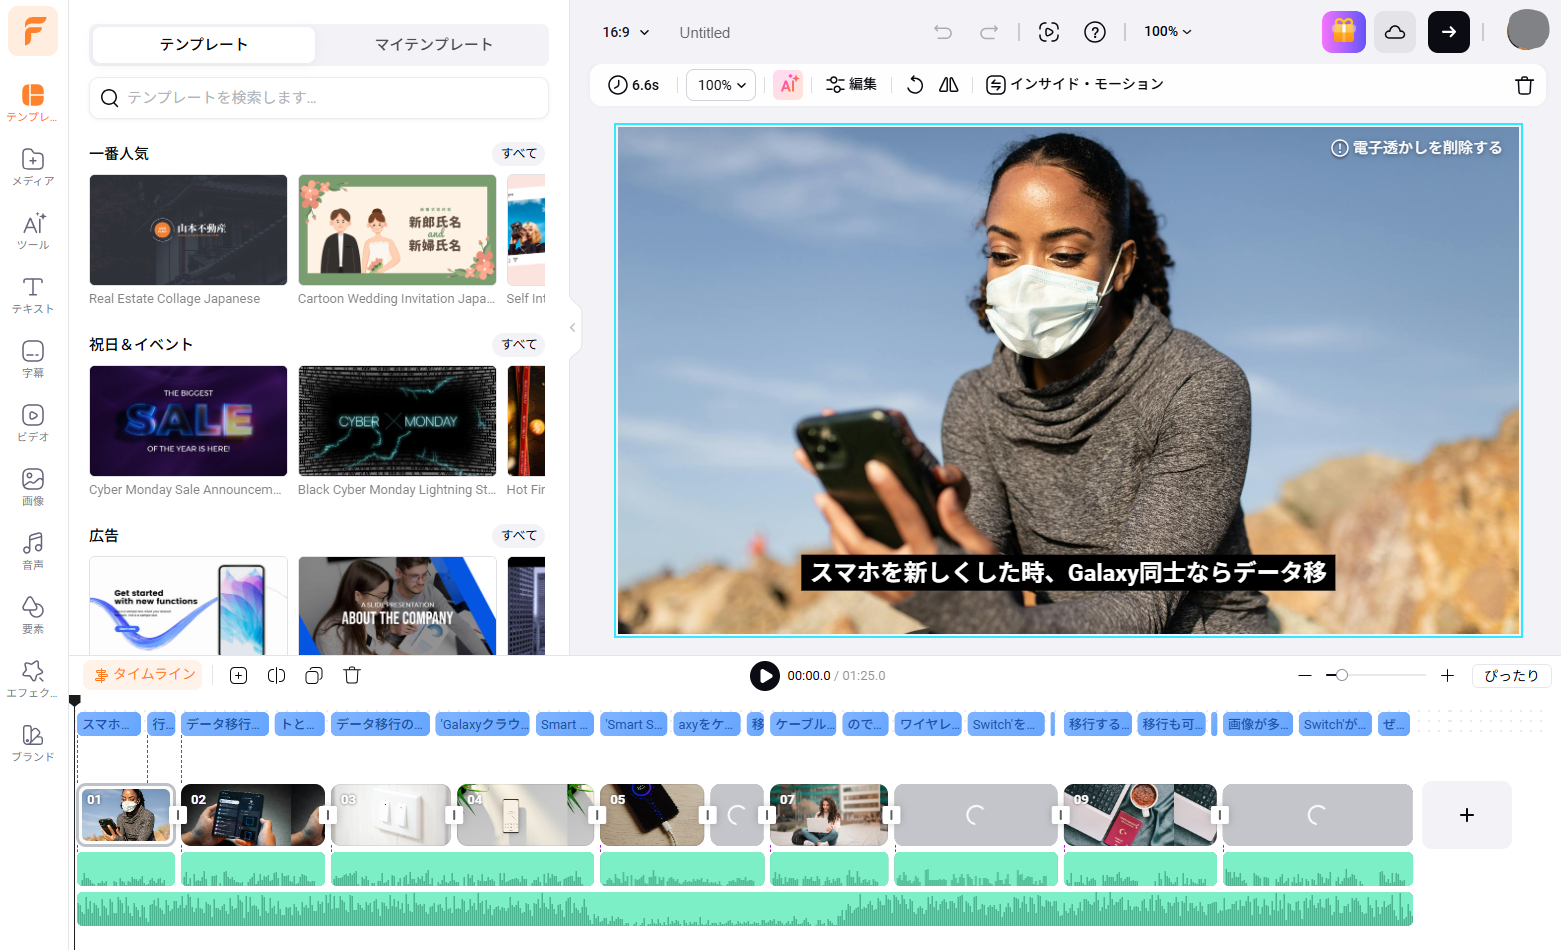Viewport: 1561px width, 950px height.
Task: Collapse the template panel with the side arrow
Action: 572,328
